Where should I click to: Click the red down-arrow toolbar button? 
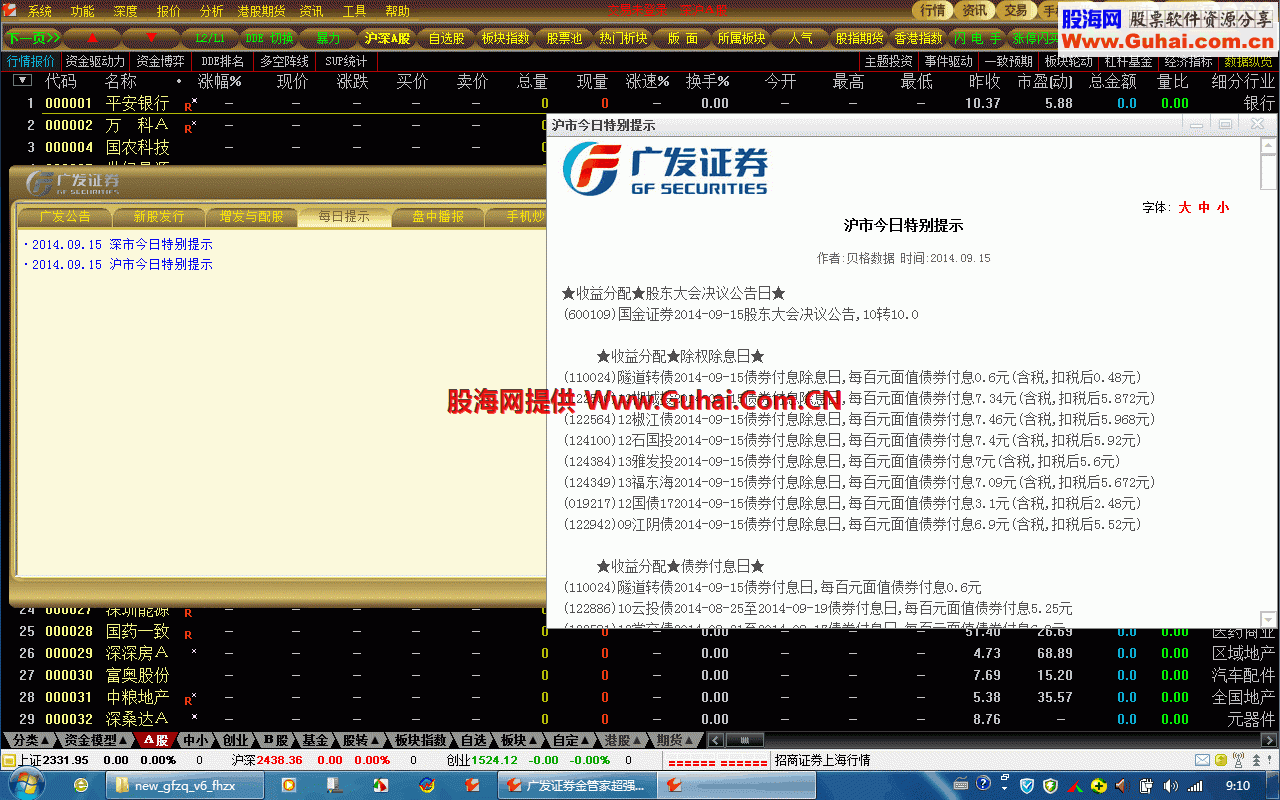pos(151,38)
